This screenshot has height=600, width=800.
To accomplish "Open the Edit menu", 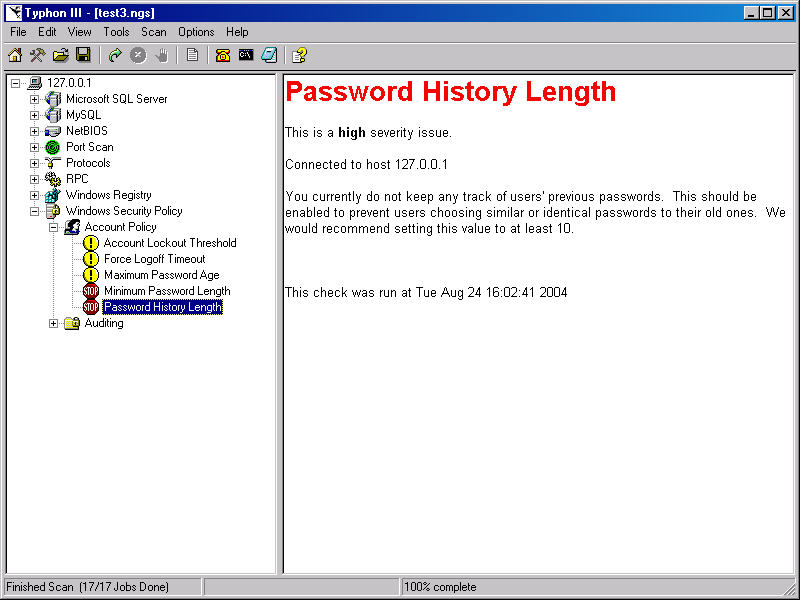I will tap(47, 32).
